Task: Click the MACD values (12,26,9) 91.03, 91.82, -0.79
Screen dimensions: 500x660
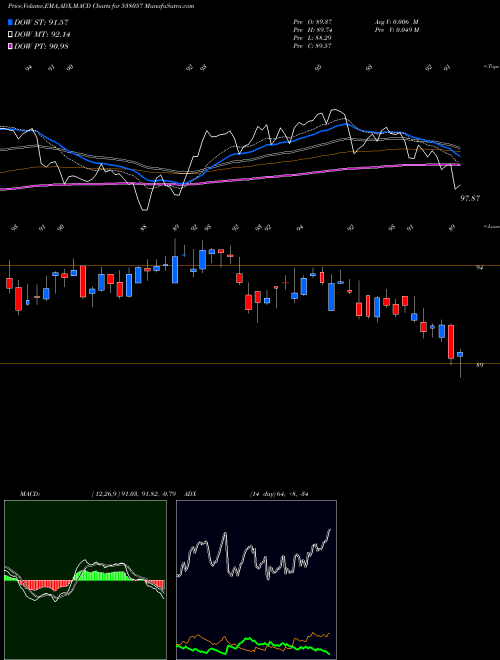Action: click(133, 494)
